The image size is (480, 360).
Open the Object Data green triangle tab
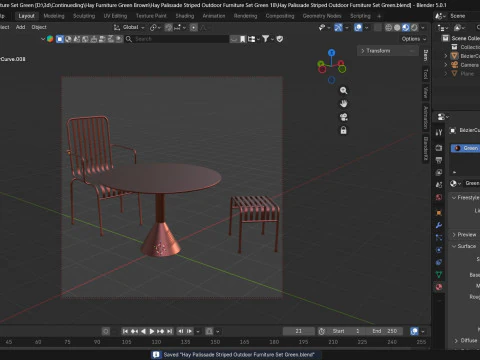coord(439,274)
